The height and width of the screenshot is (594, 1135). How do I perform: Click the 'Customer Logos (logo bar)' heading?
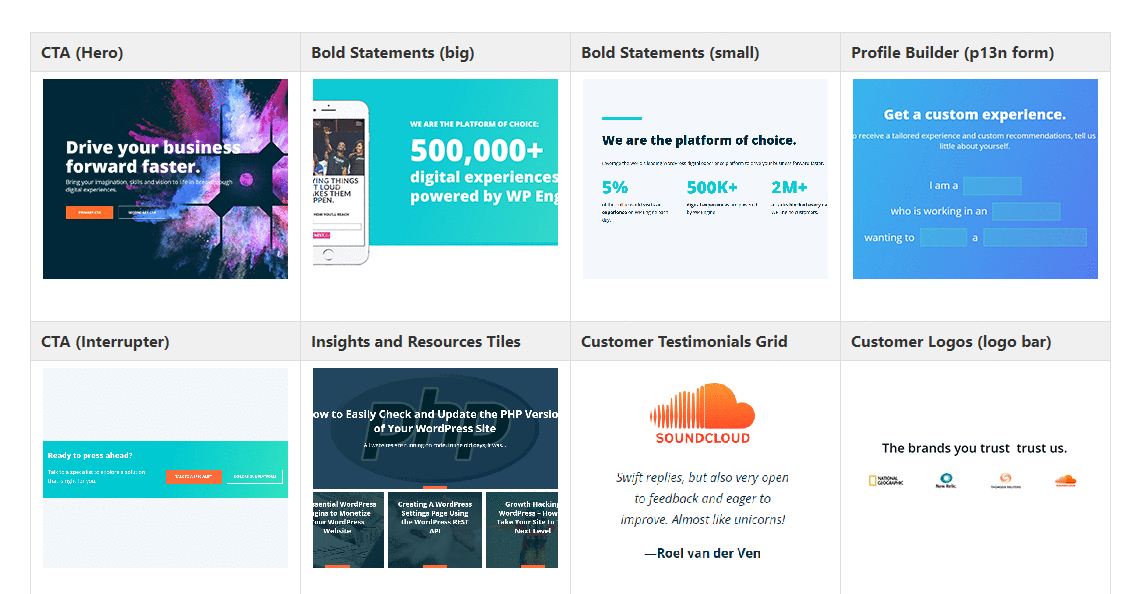[950, 341]
